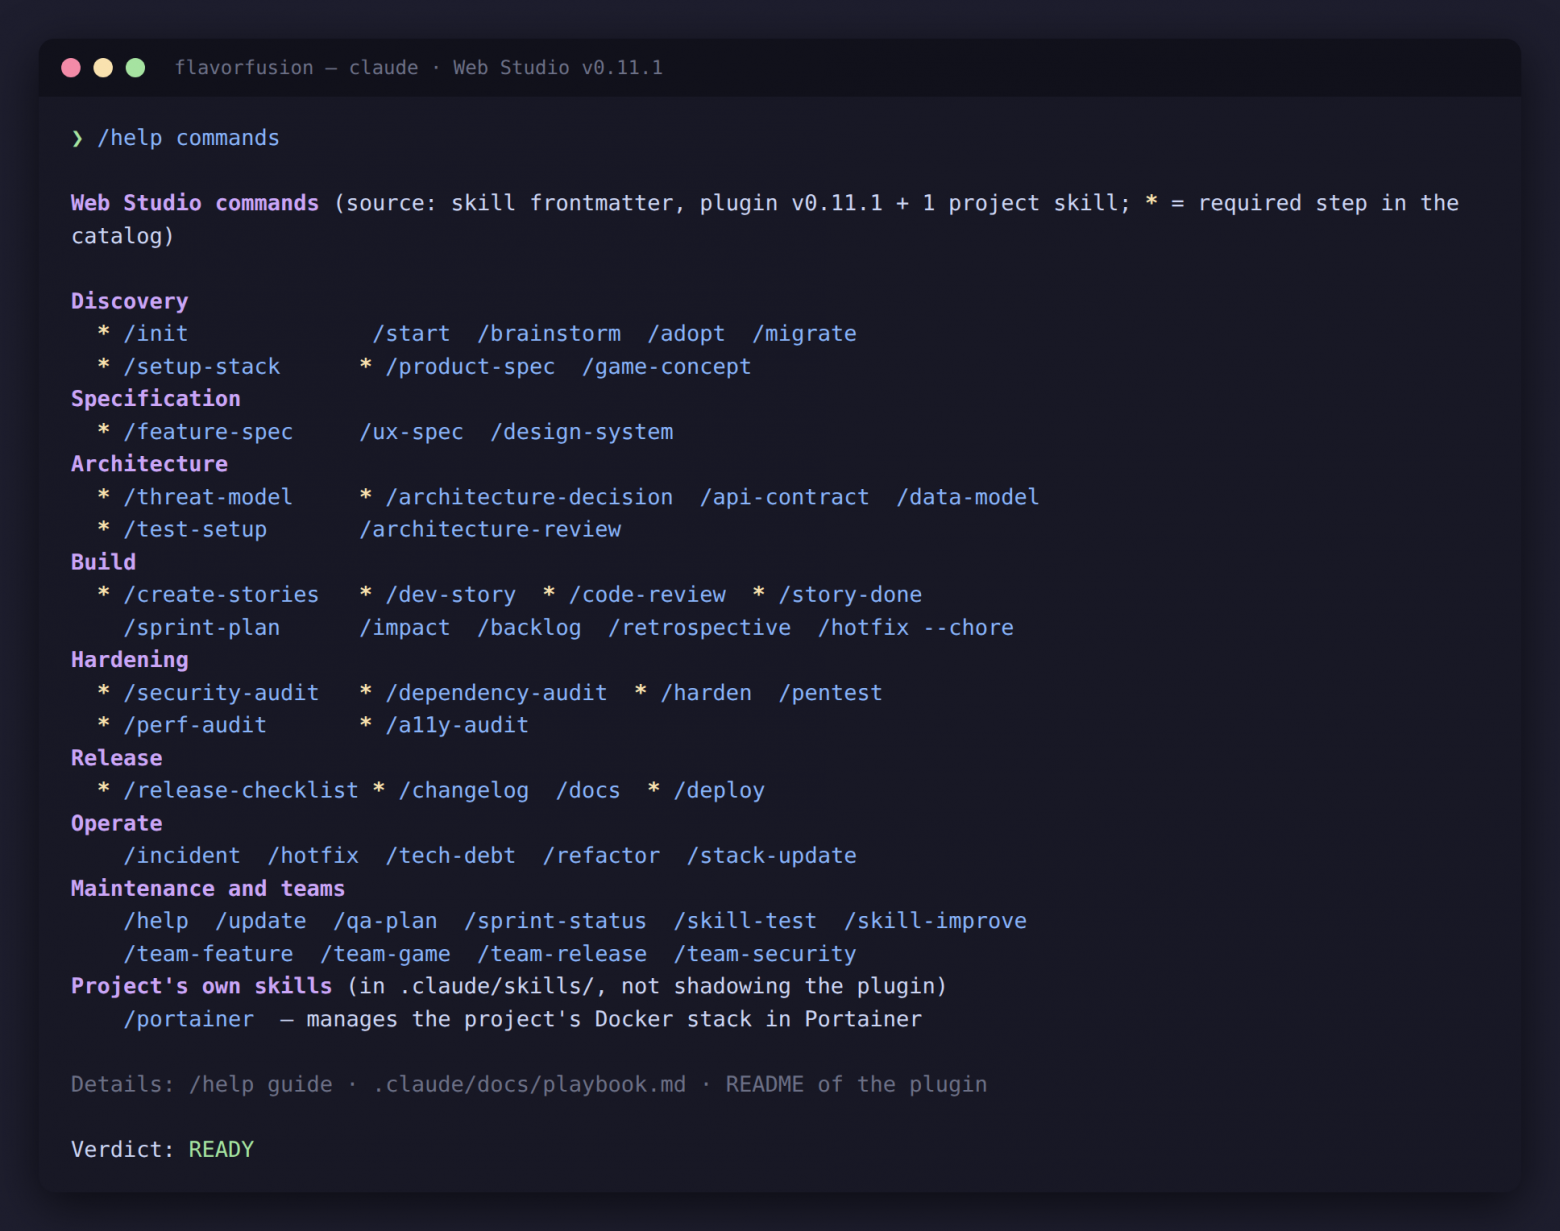This screenshot has height=1231, width=1560.
Task: Select the /migrate command
Action: (804, 334)
